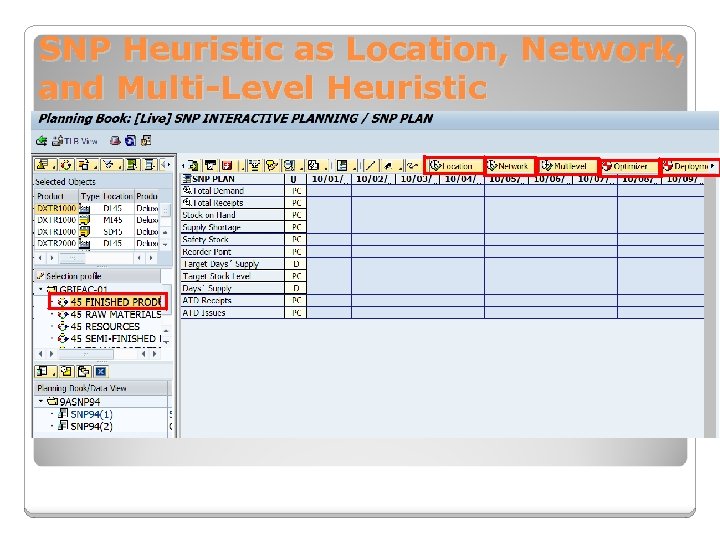Select the DXTR1000 row with location SD45
Image resolution: width=720 pixels, height=540 pixels.
[97, 231]
